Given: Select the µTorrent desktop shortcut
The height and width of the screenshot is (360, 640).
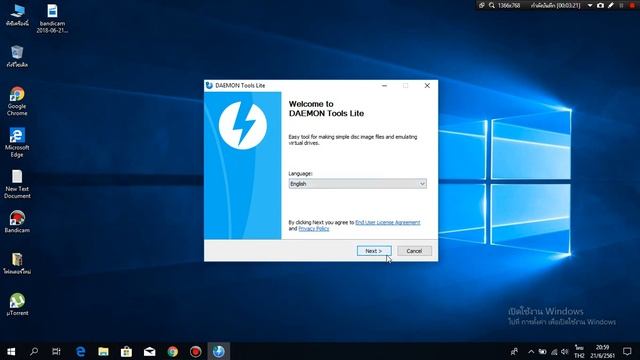Looking at the screenshot, I should pyautogui.click(x=17, y=304).
